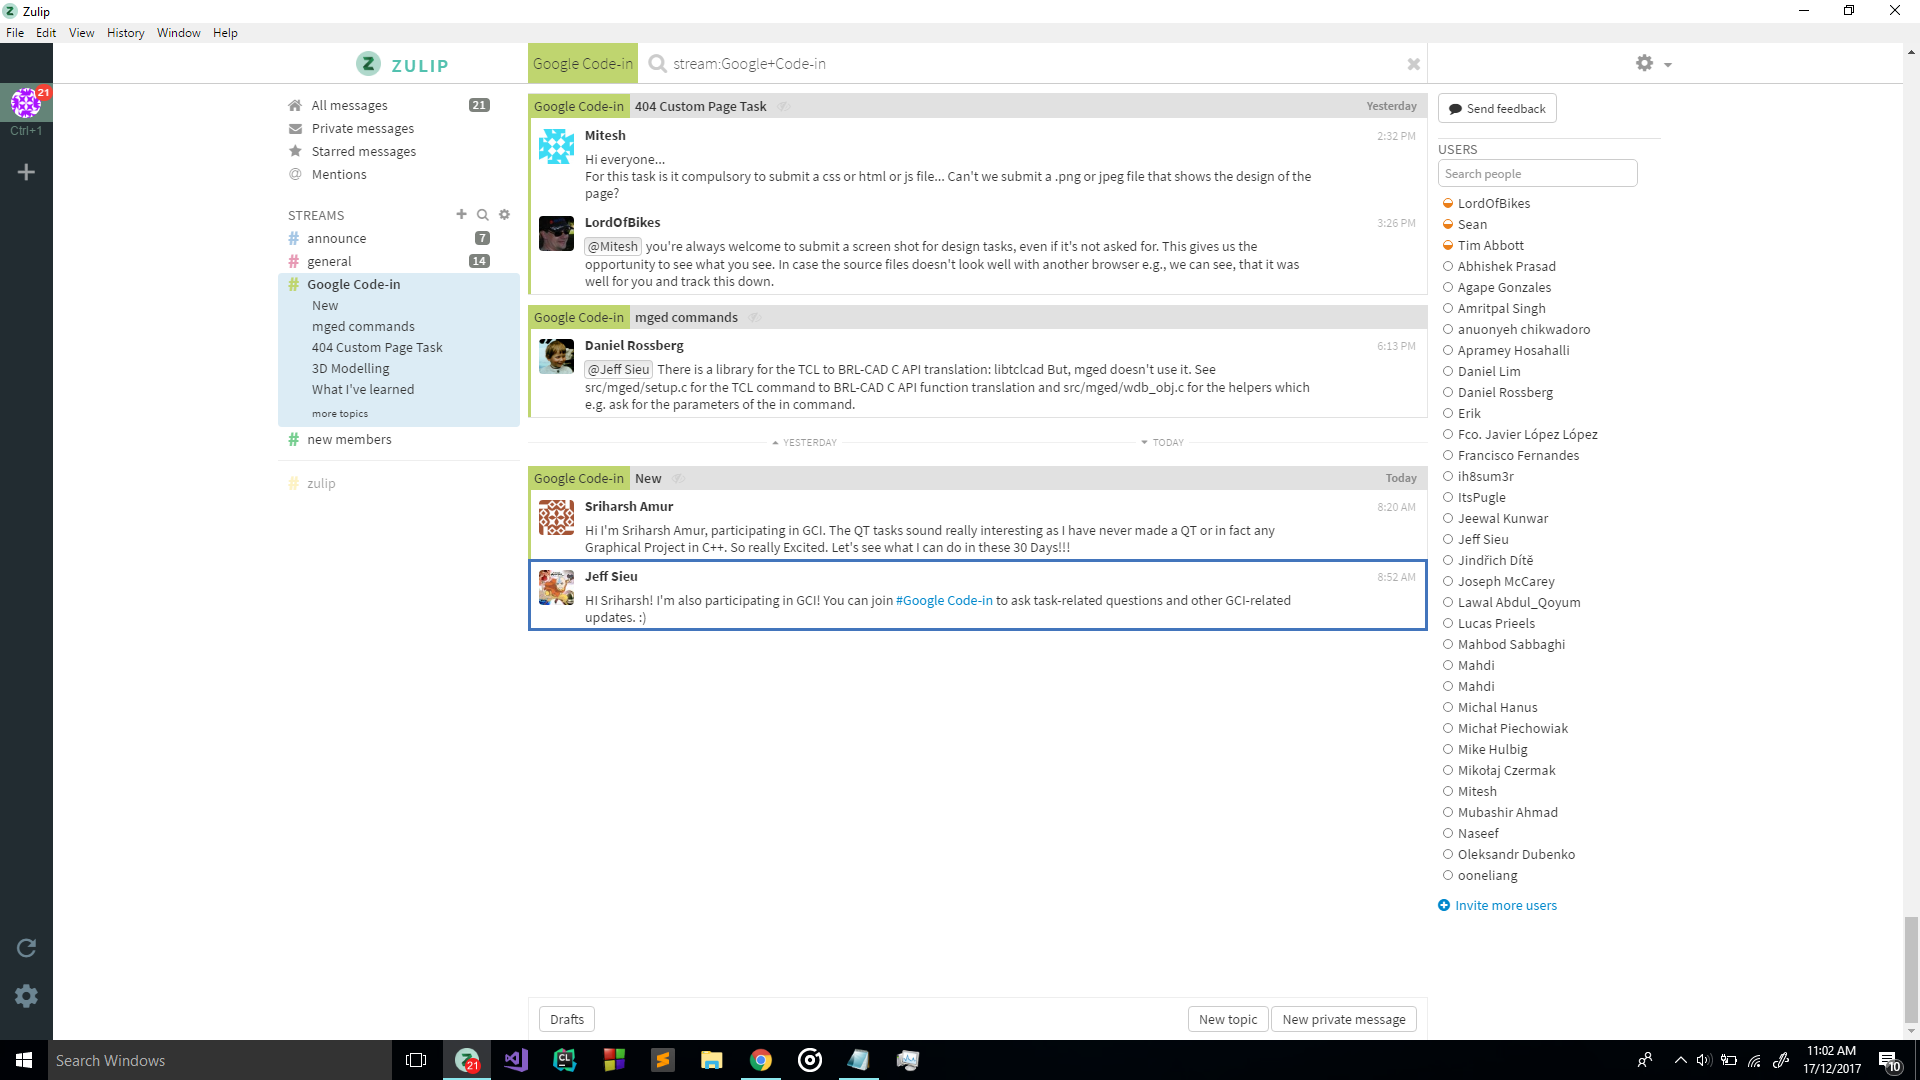The image size is (1920, 1080).
Task: Click the 'New' topic header for today's messages
Action: tap(648, 478)
